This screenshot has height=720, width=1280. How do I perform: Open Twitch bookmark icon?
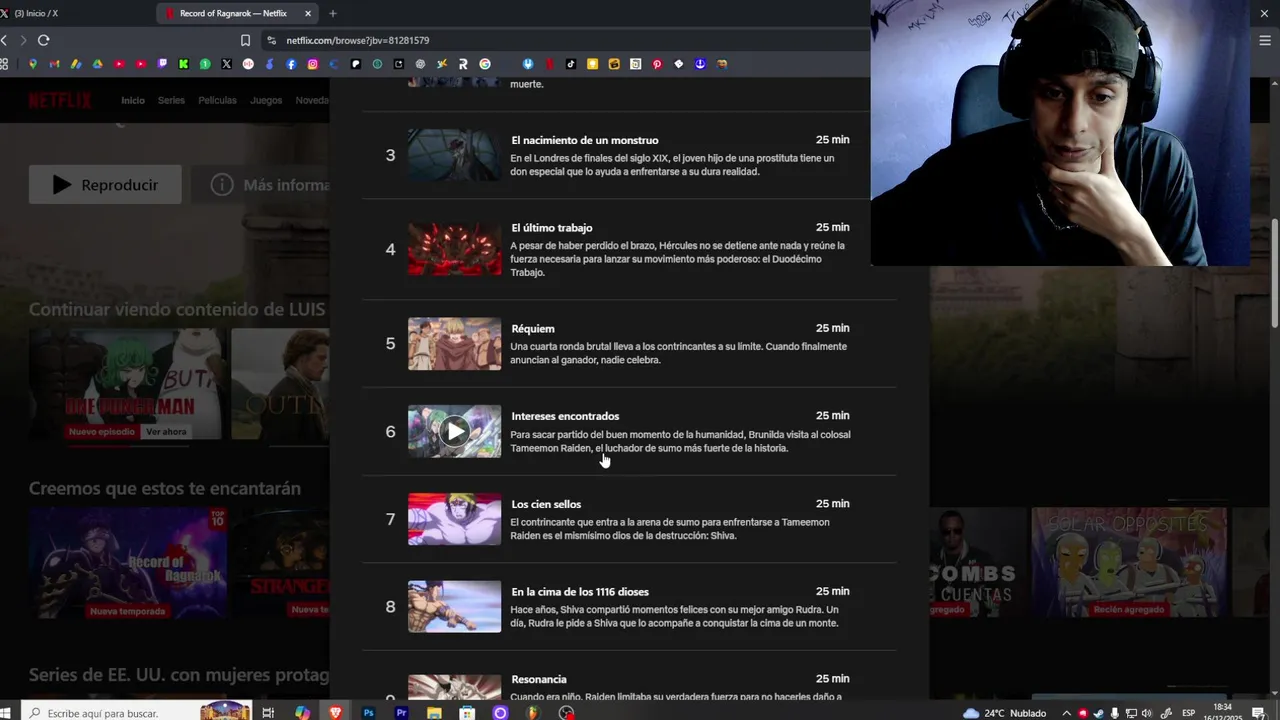coord(162,64)
